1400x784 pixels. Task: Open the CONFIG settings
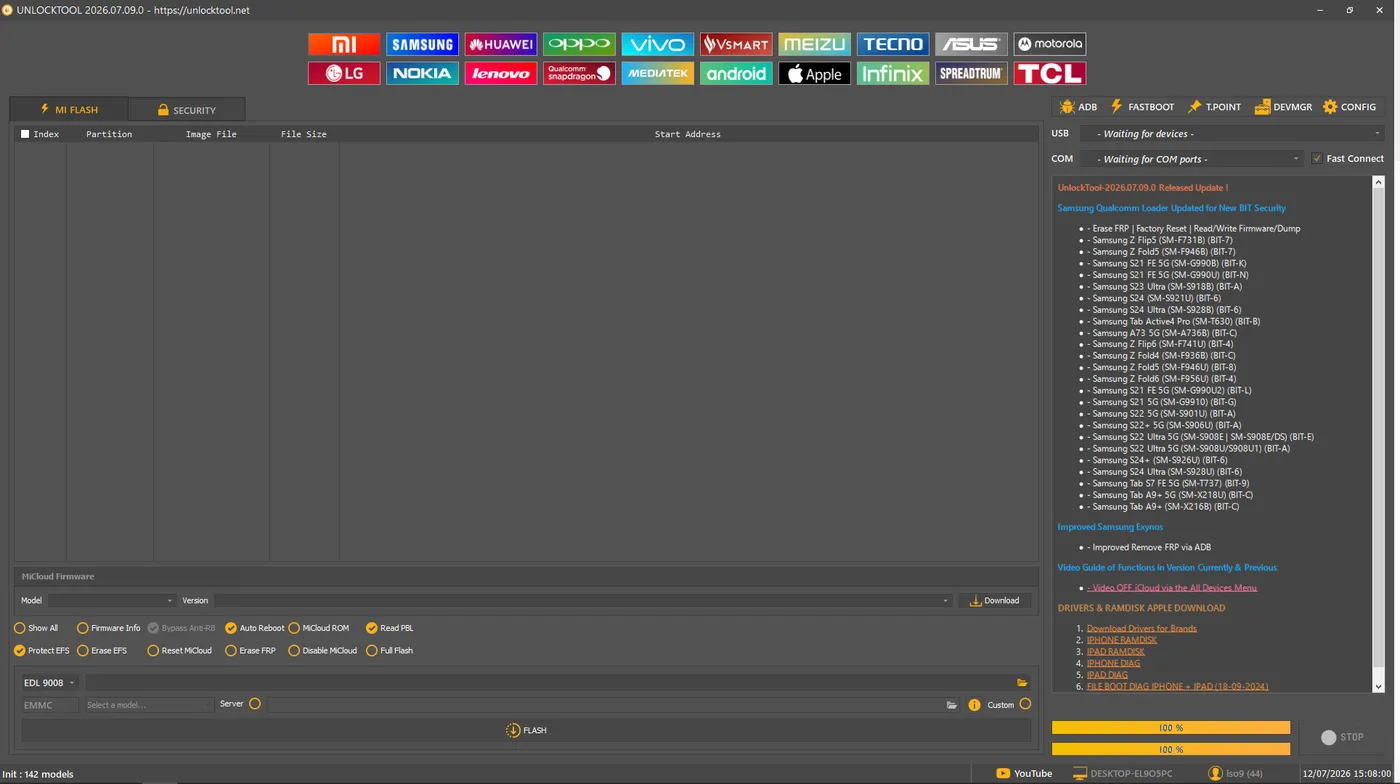coord(1349,107)
